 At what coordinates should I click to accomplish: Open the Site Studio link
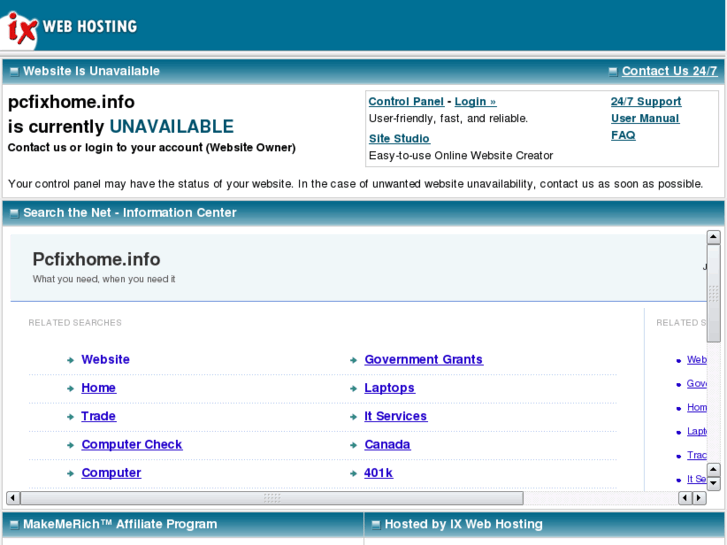coord(399,139)
